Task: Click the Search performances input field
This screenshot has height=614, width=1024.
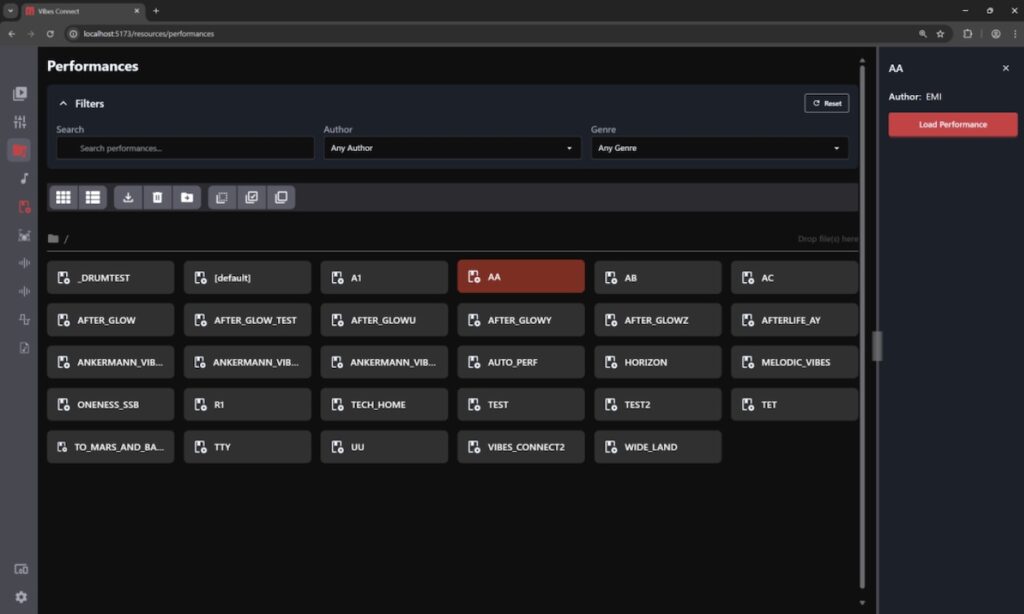Action: (185, 148)
